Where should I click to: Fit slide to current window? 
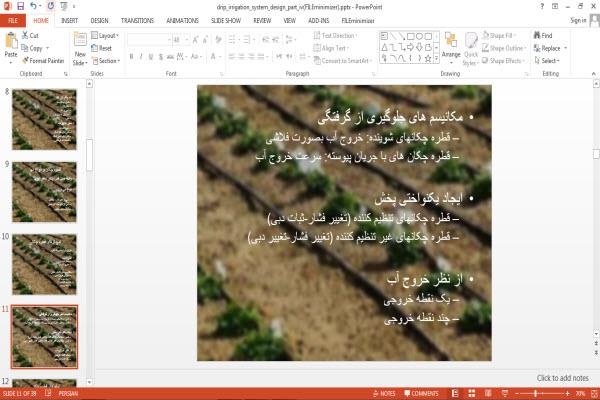[595, 393]
